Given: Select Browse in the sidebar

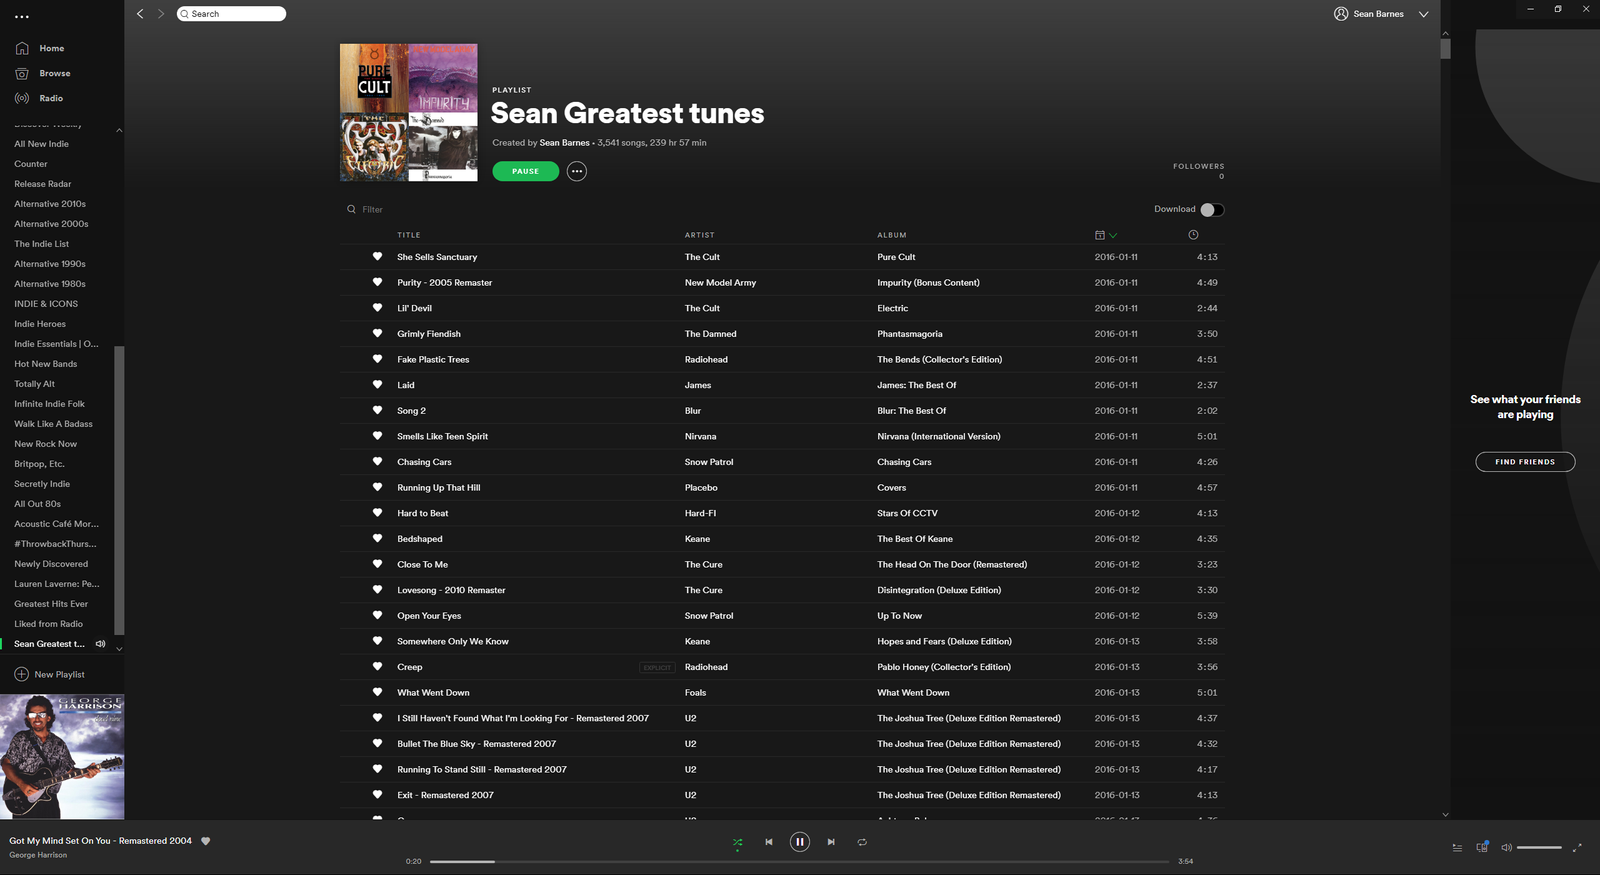Looking at the screenshot, I should pyautogui.click(x=55, y=73).
